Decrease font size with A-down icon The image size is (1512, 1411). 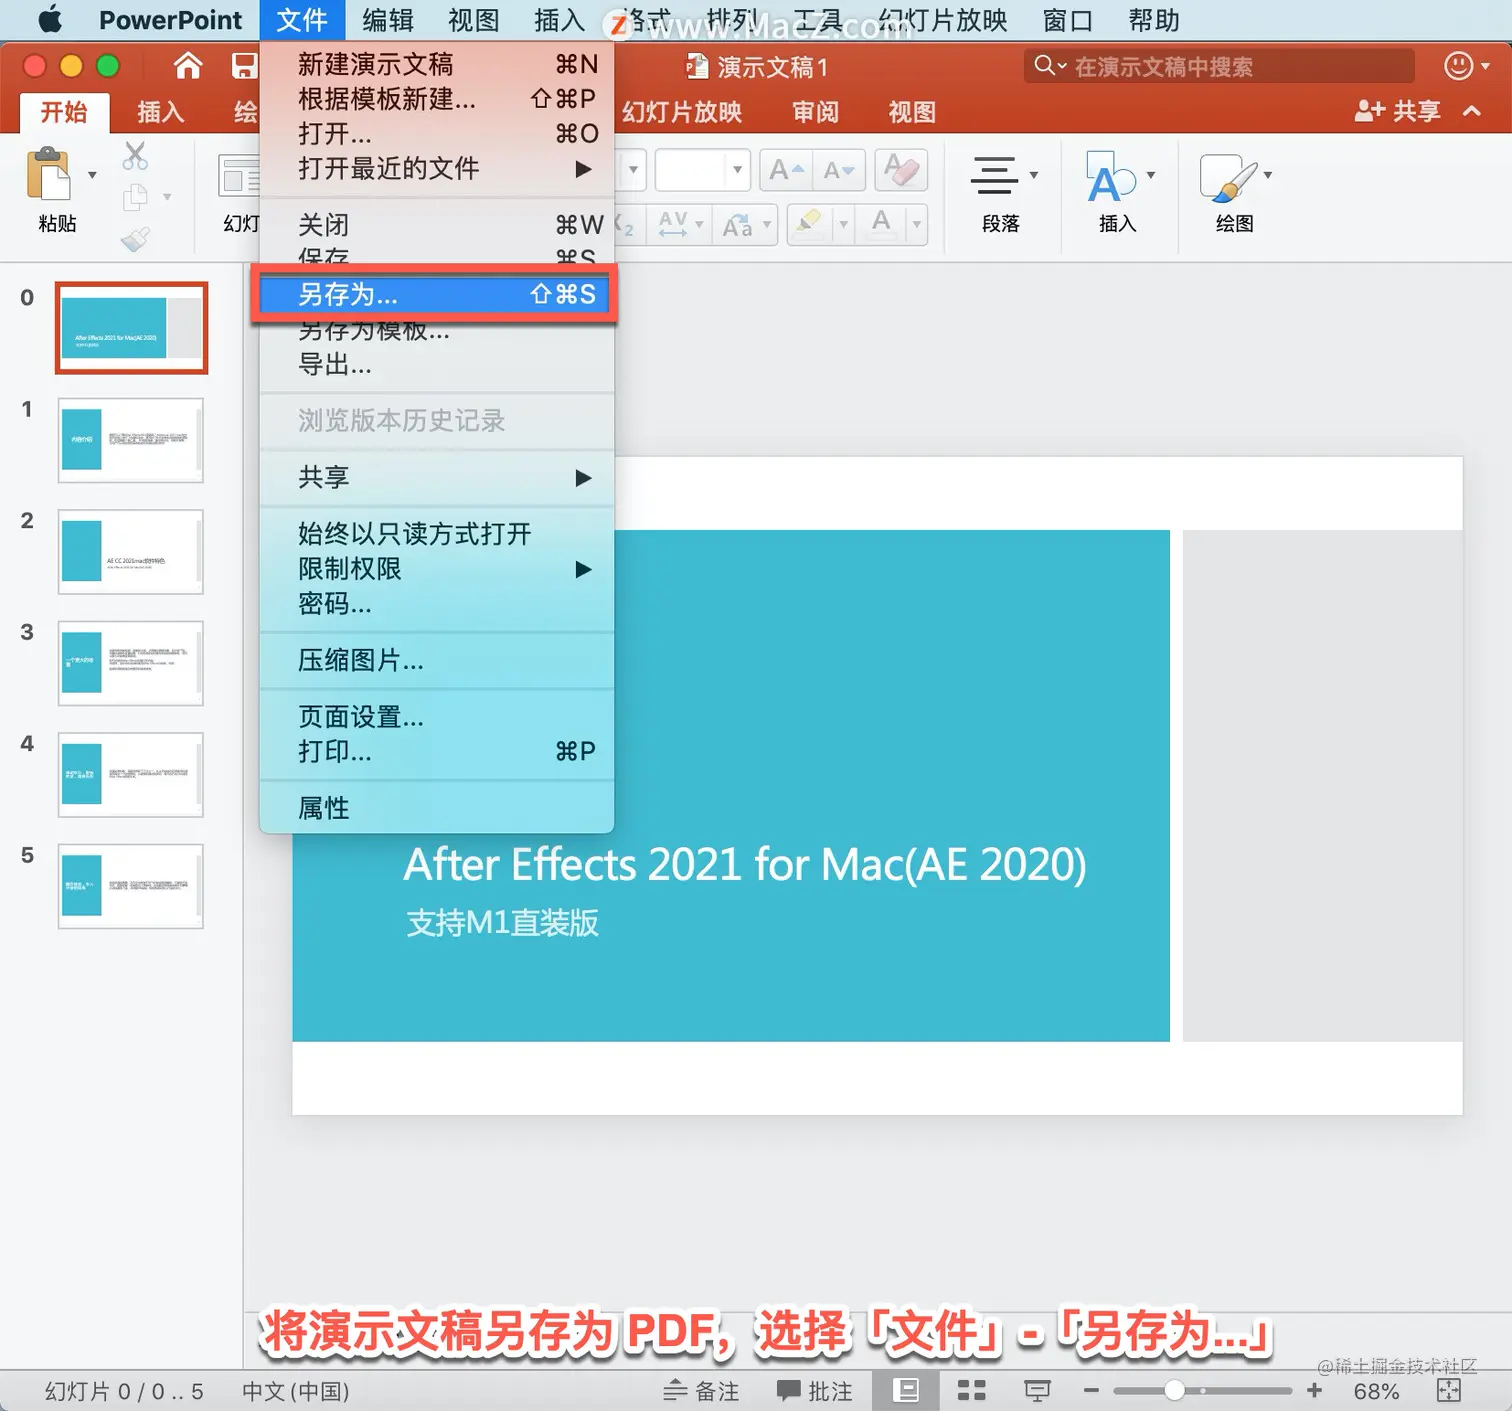point(839,171)
